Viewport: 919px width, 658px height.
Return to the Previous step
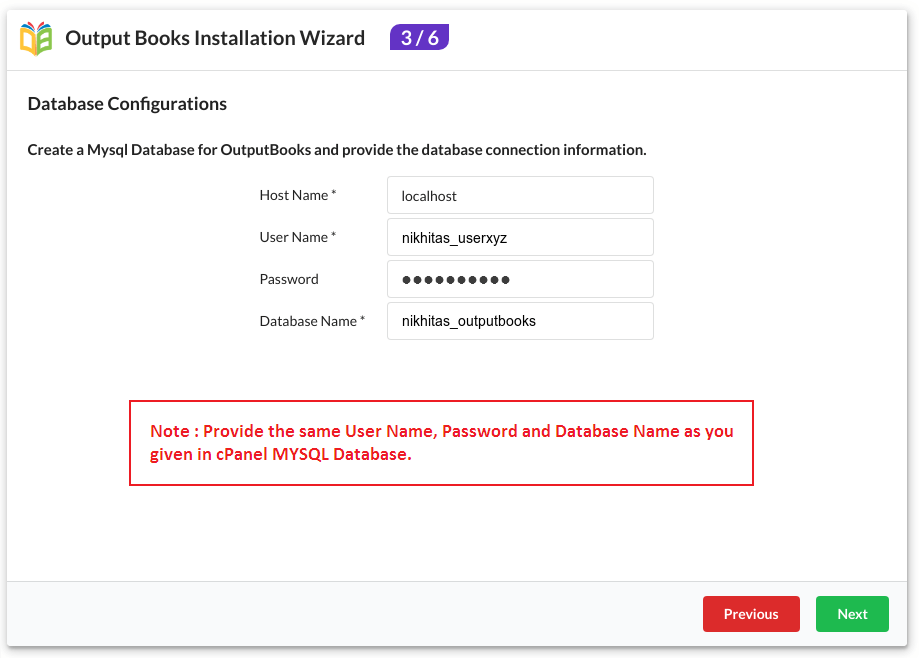pos(751,614)
